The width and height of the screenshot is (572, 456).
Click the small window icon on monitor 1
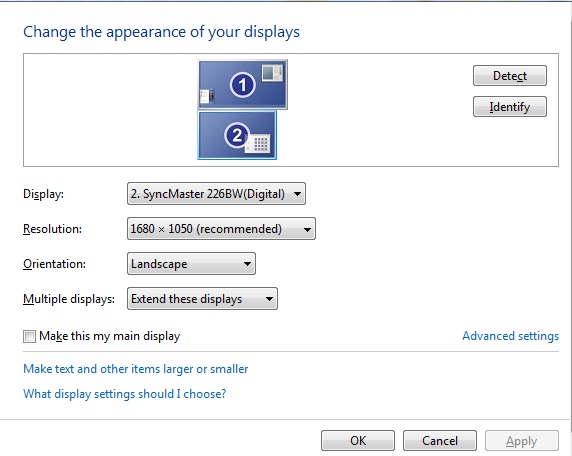coord(272,73)
